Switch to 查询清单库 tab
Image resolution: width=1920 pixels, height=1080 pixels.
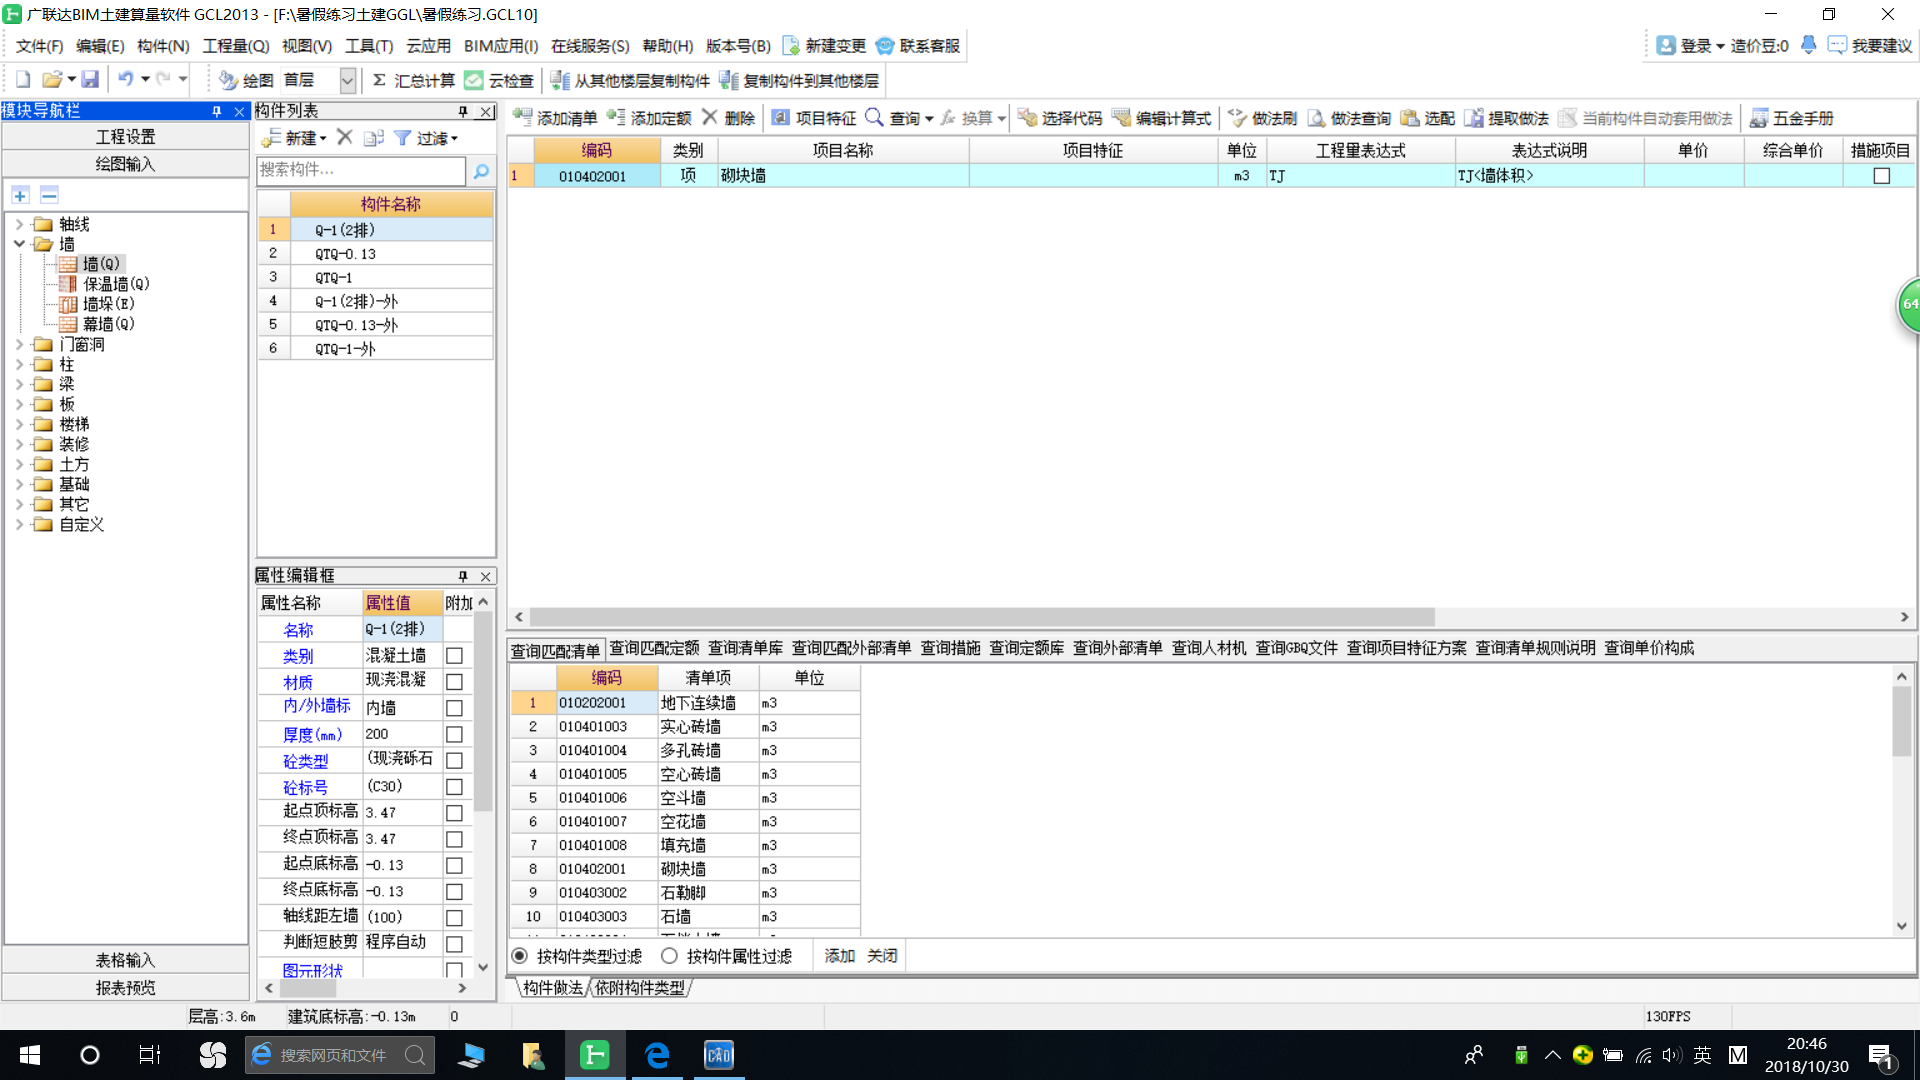coord(745,648)
